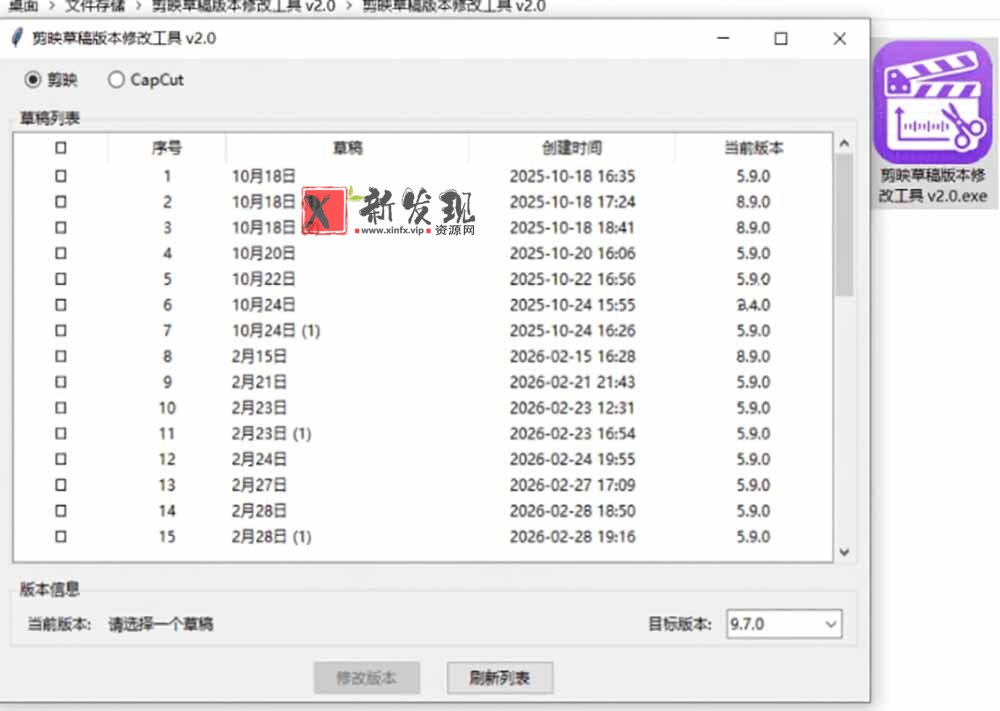Click the 序号 column header
Viewport: 1000px width, 711px height.
(x=167, y=148)
